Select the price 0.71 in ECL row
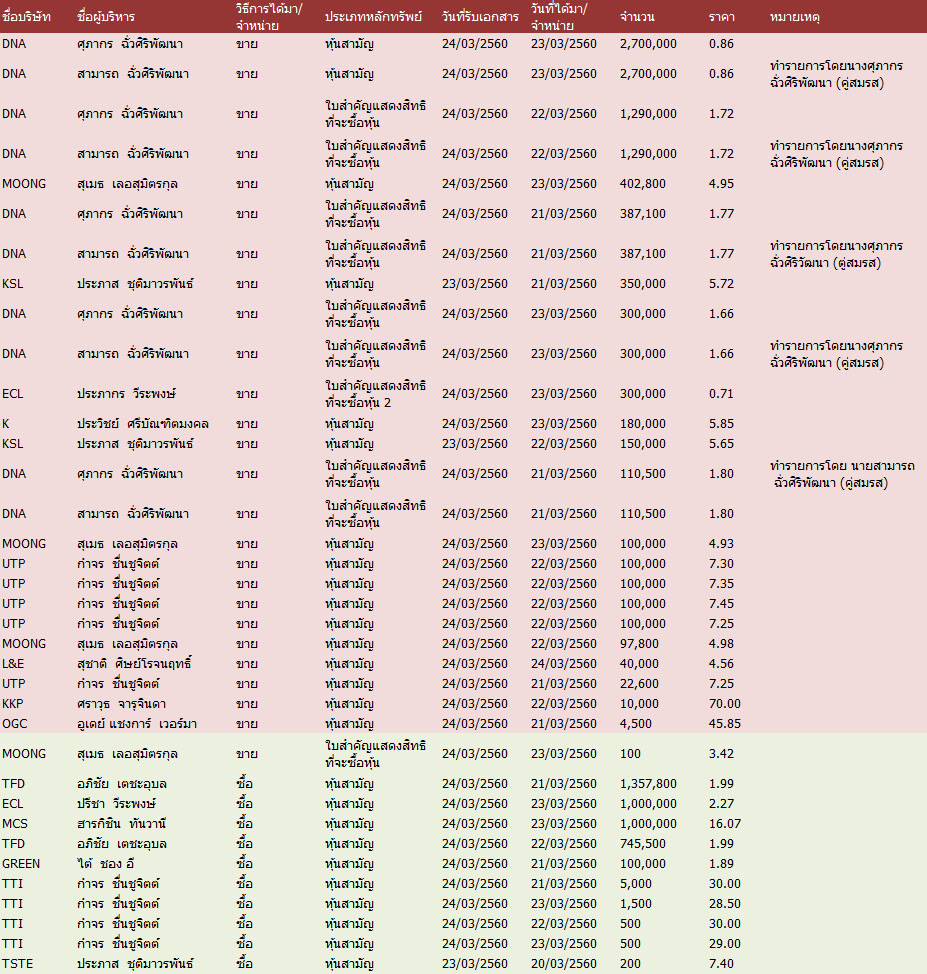 coord(721,394)
